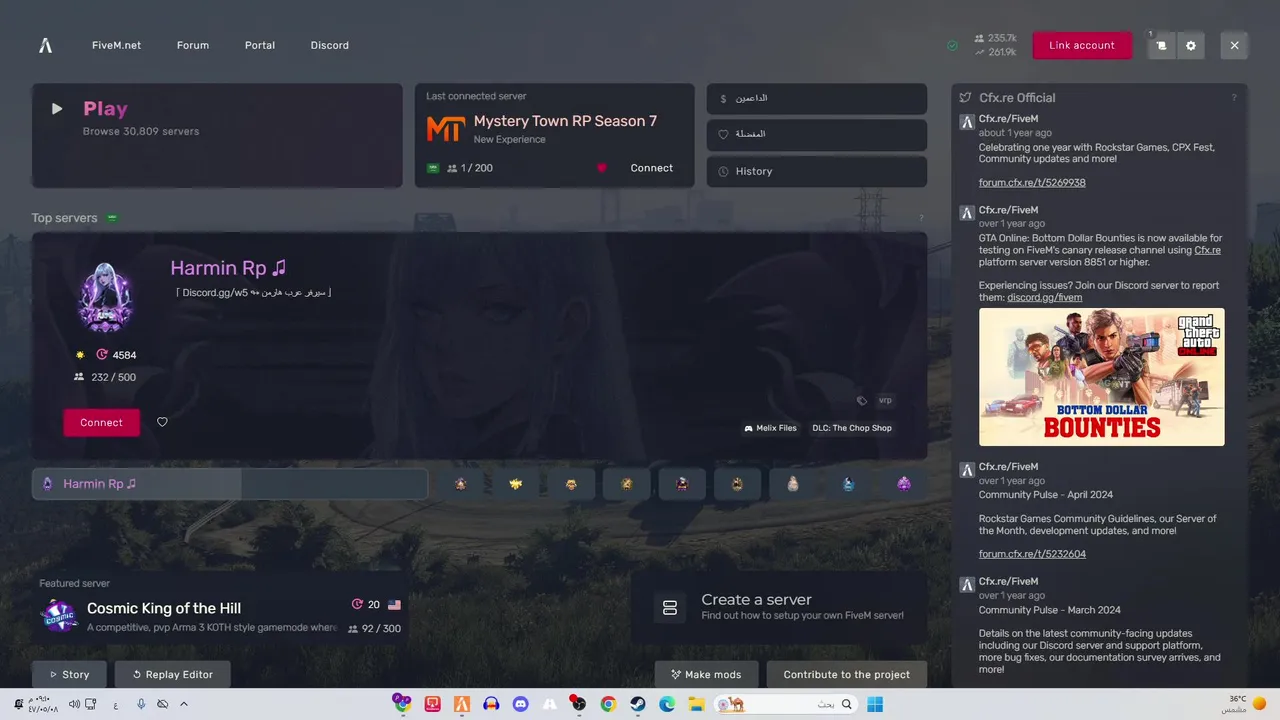Select the purple gem server icon
The width and height of the screenshot is (1280, 720).
[x=903, y=484]
